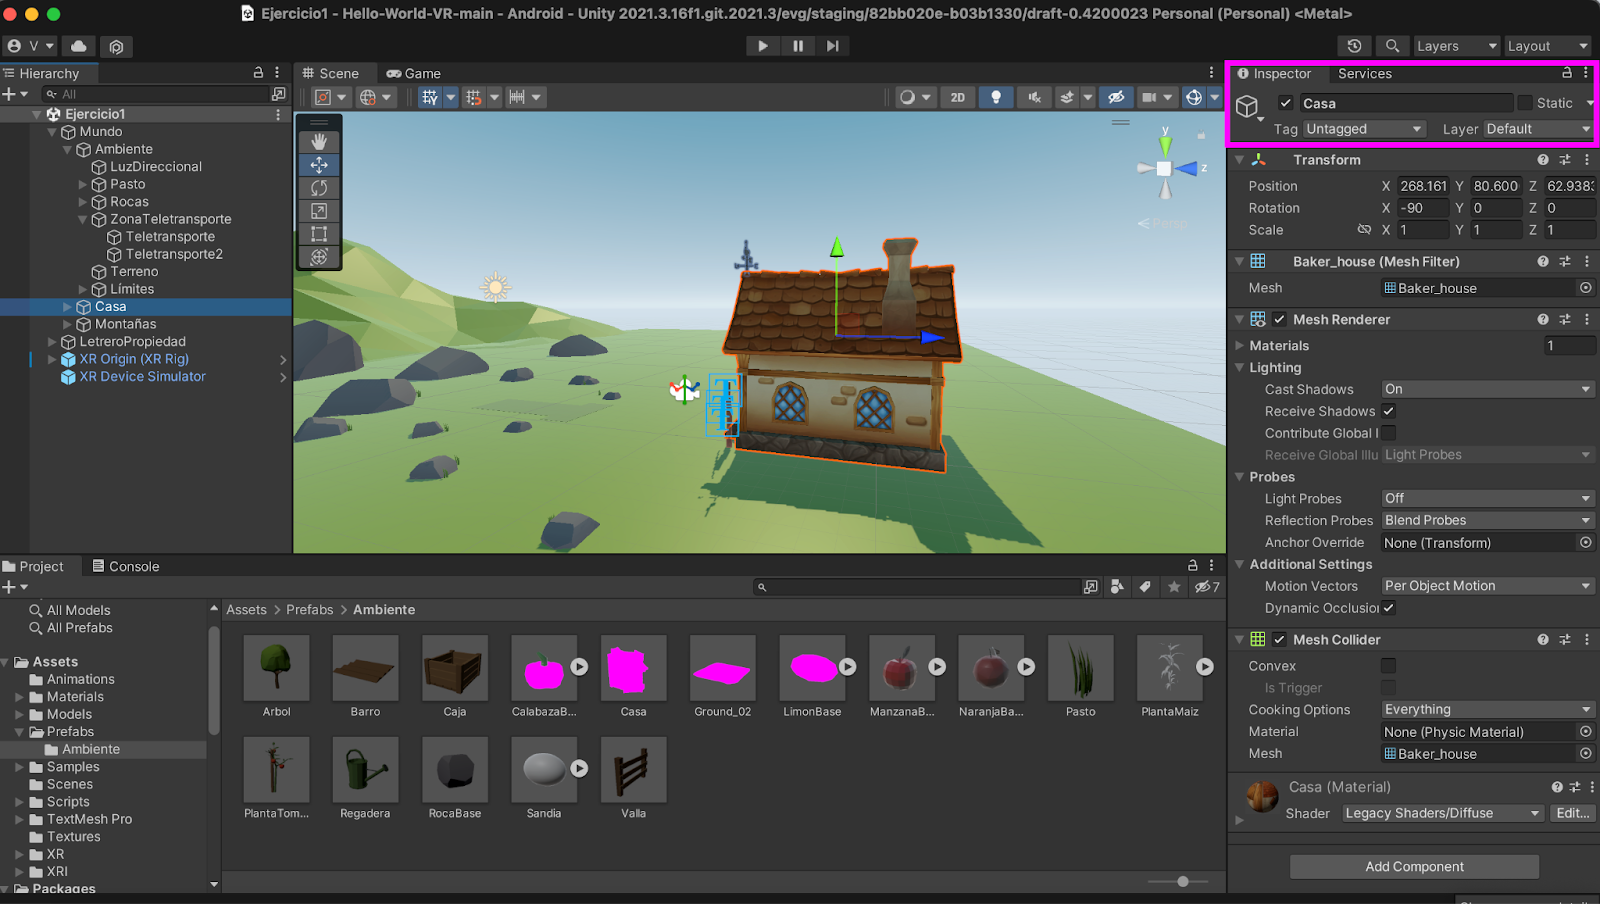Open the Console tab
1600x904 pixels.
[x=126, y=566]
